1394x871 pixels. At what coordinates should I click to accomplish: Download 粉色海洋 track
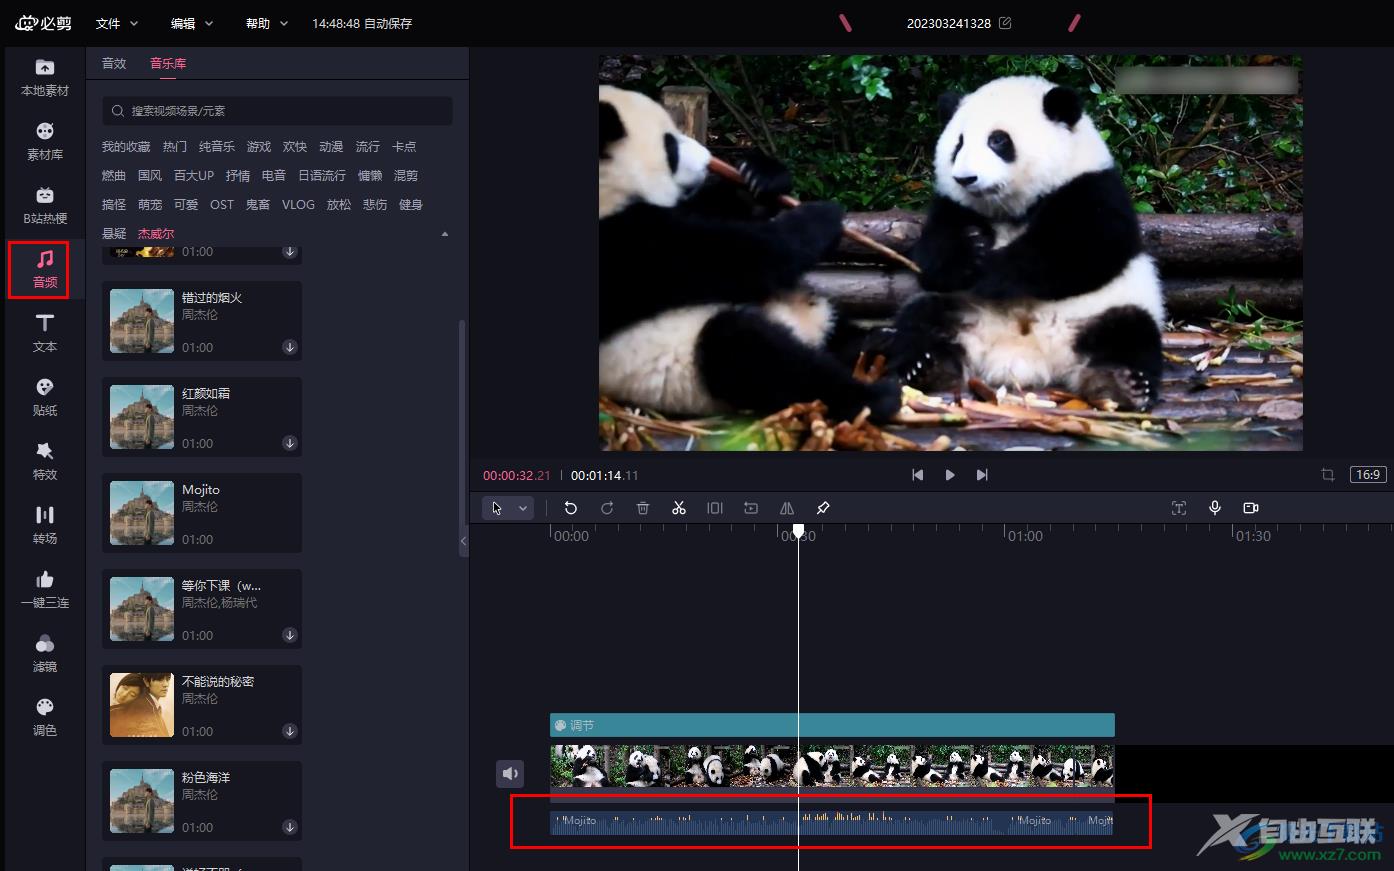[x=289, y=827]
